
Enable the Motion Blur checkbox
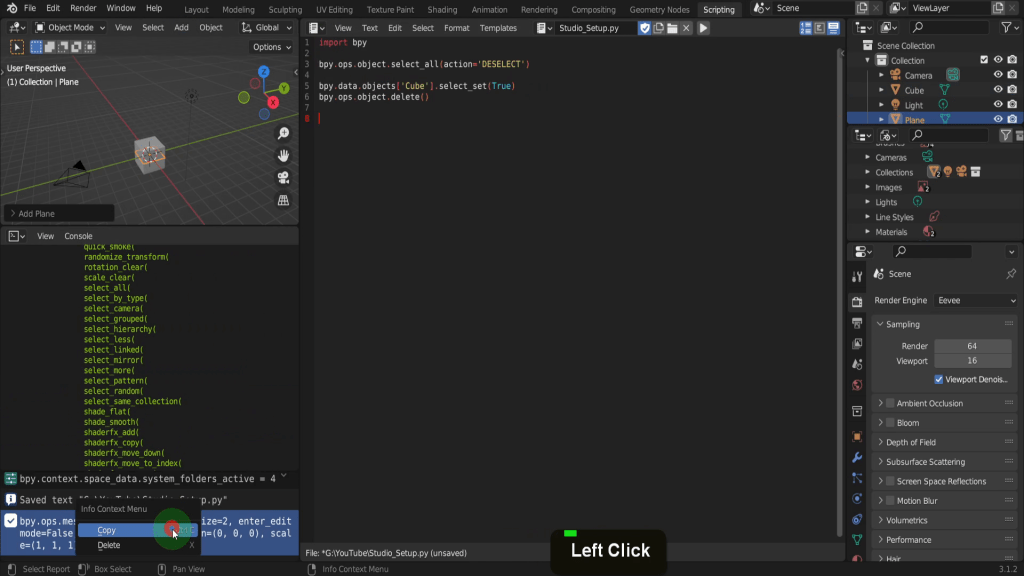pyautogui.click(x=890, y=501)
